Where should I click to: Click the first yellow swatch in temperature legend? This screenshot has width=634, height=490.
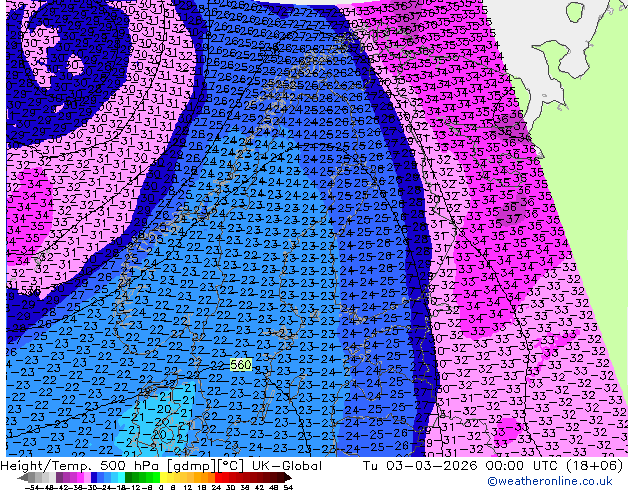point(163,477)
